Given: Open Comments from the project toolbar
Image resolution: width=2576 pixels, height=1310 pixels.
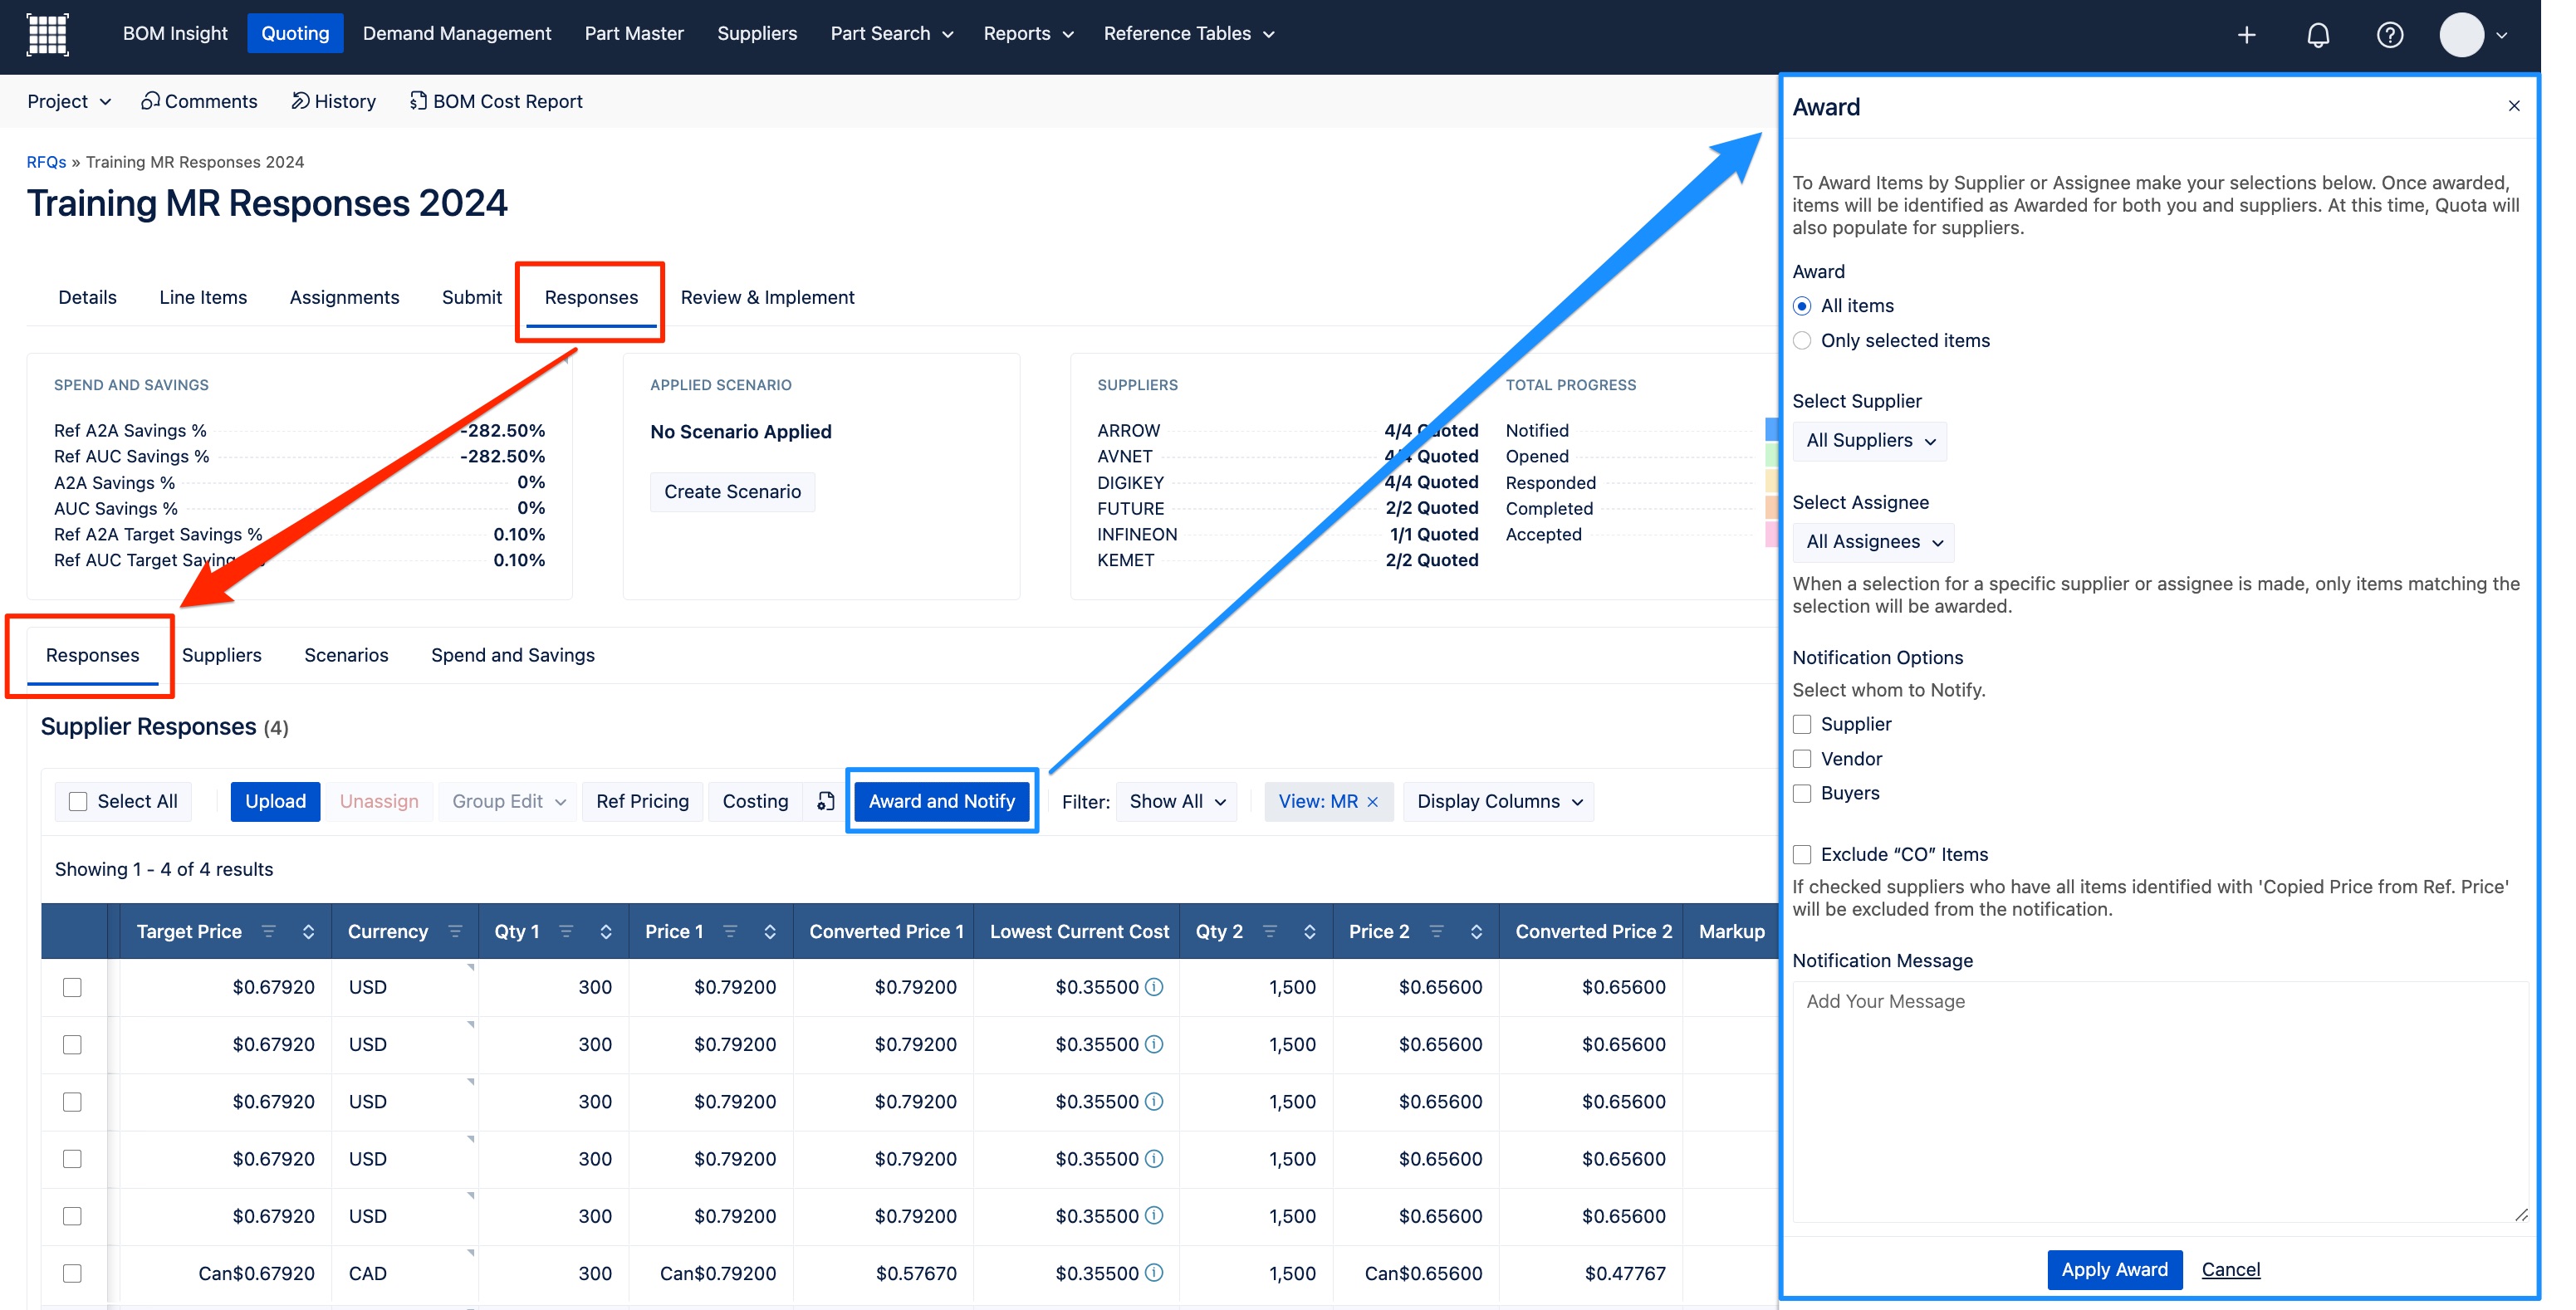Looking at the screenshot, I should [x=199, y=101].
